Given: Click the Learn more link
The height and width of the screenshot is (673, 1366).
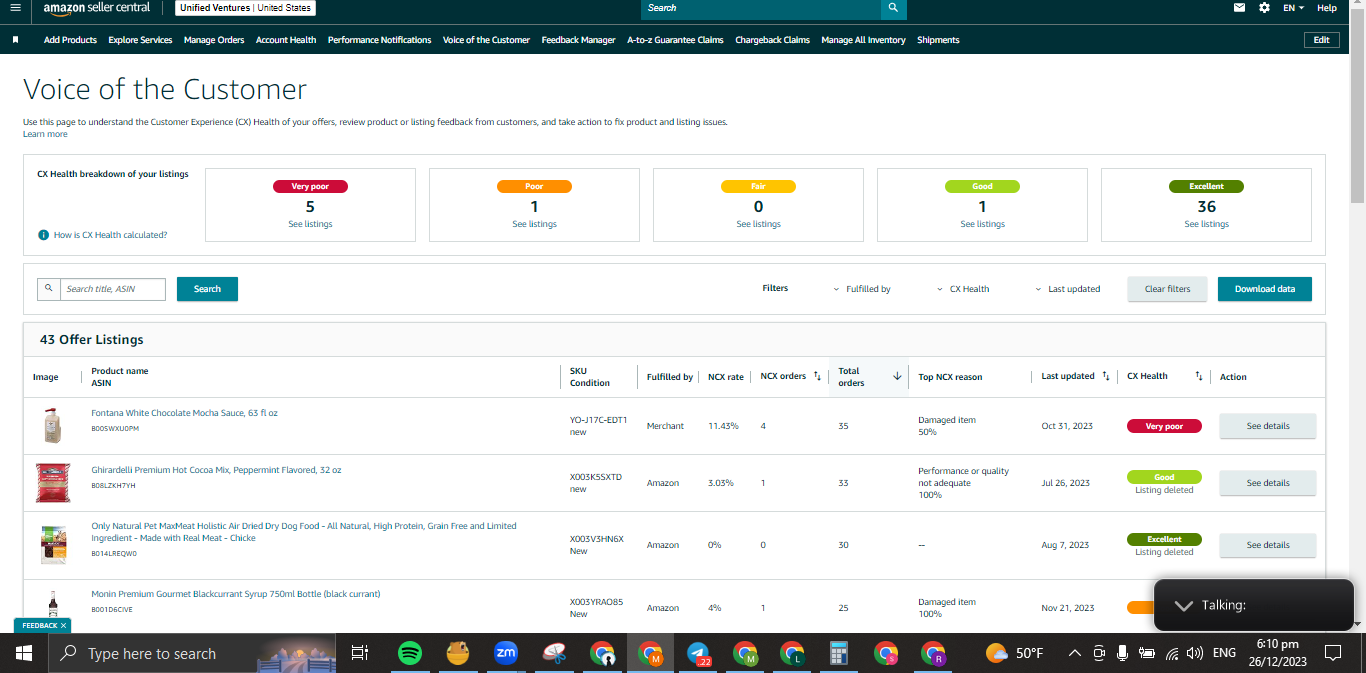Looking at the screenshot, I should [x=45, y=134].
